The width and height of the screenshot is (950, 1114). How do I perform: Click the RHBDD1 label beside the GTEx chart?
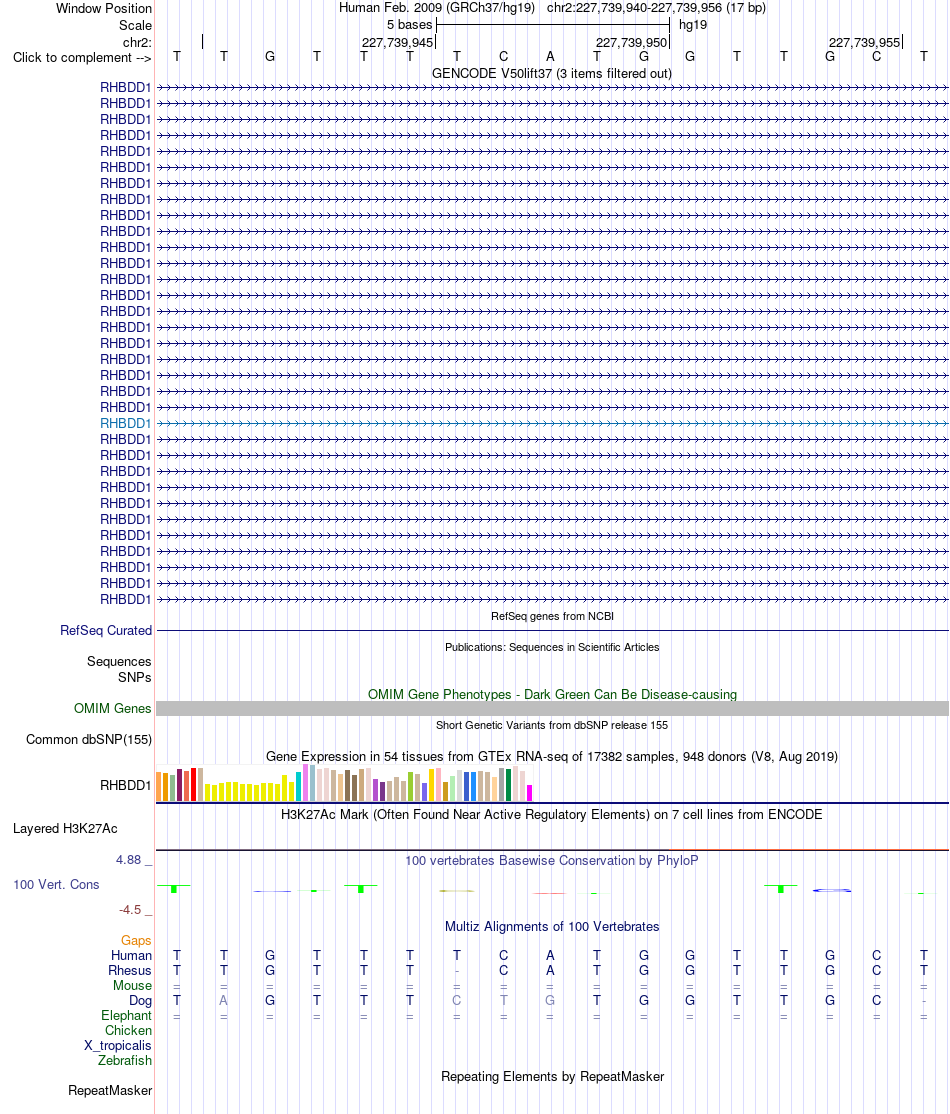126,785
